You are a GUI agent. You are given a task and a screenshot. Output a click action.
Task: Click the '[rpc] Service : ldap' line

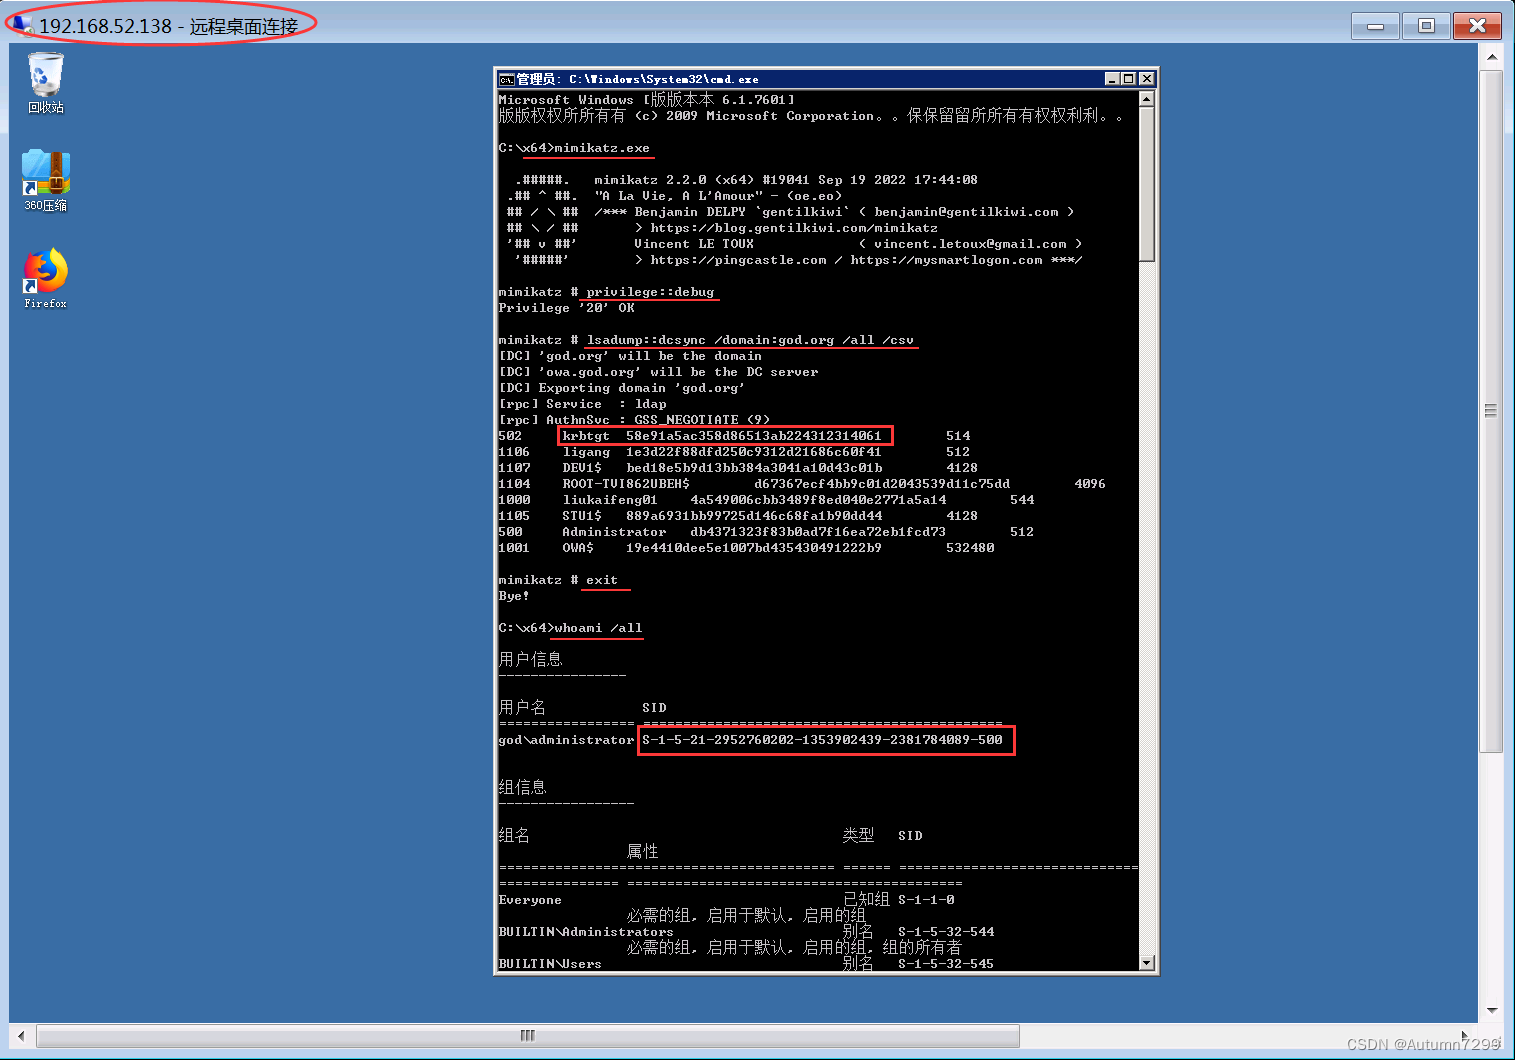pos(582,404)
